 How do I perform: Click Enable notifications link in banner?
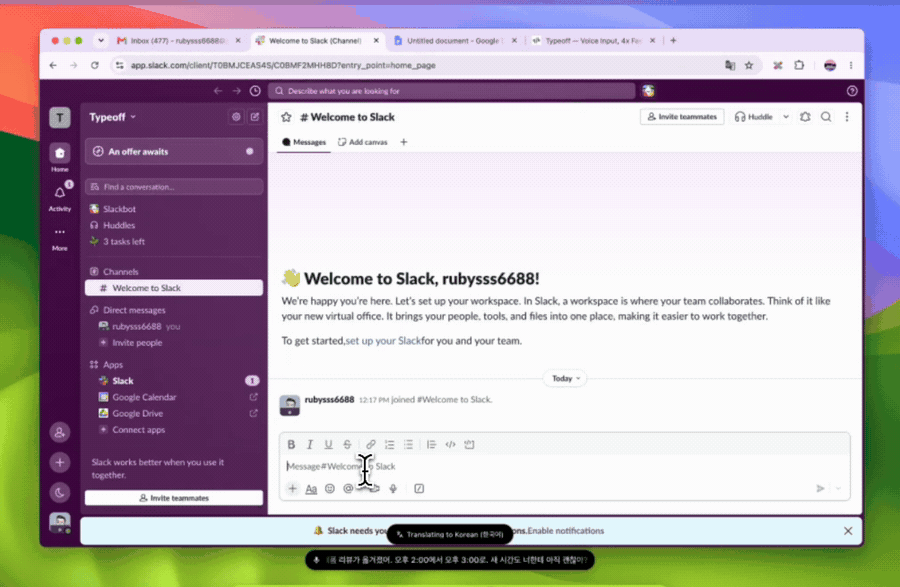(566, 531)
